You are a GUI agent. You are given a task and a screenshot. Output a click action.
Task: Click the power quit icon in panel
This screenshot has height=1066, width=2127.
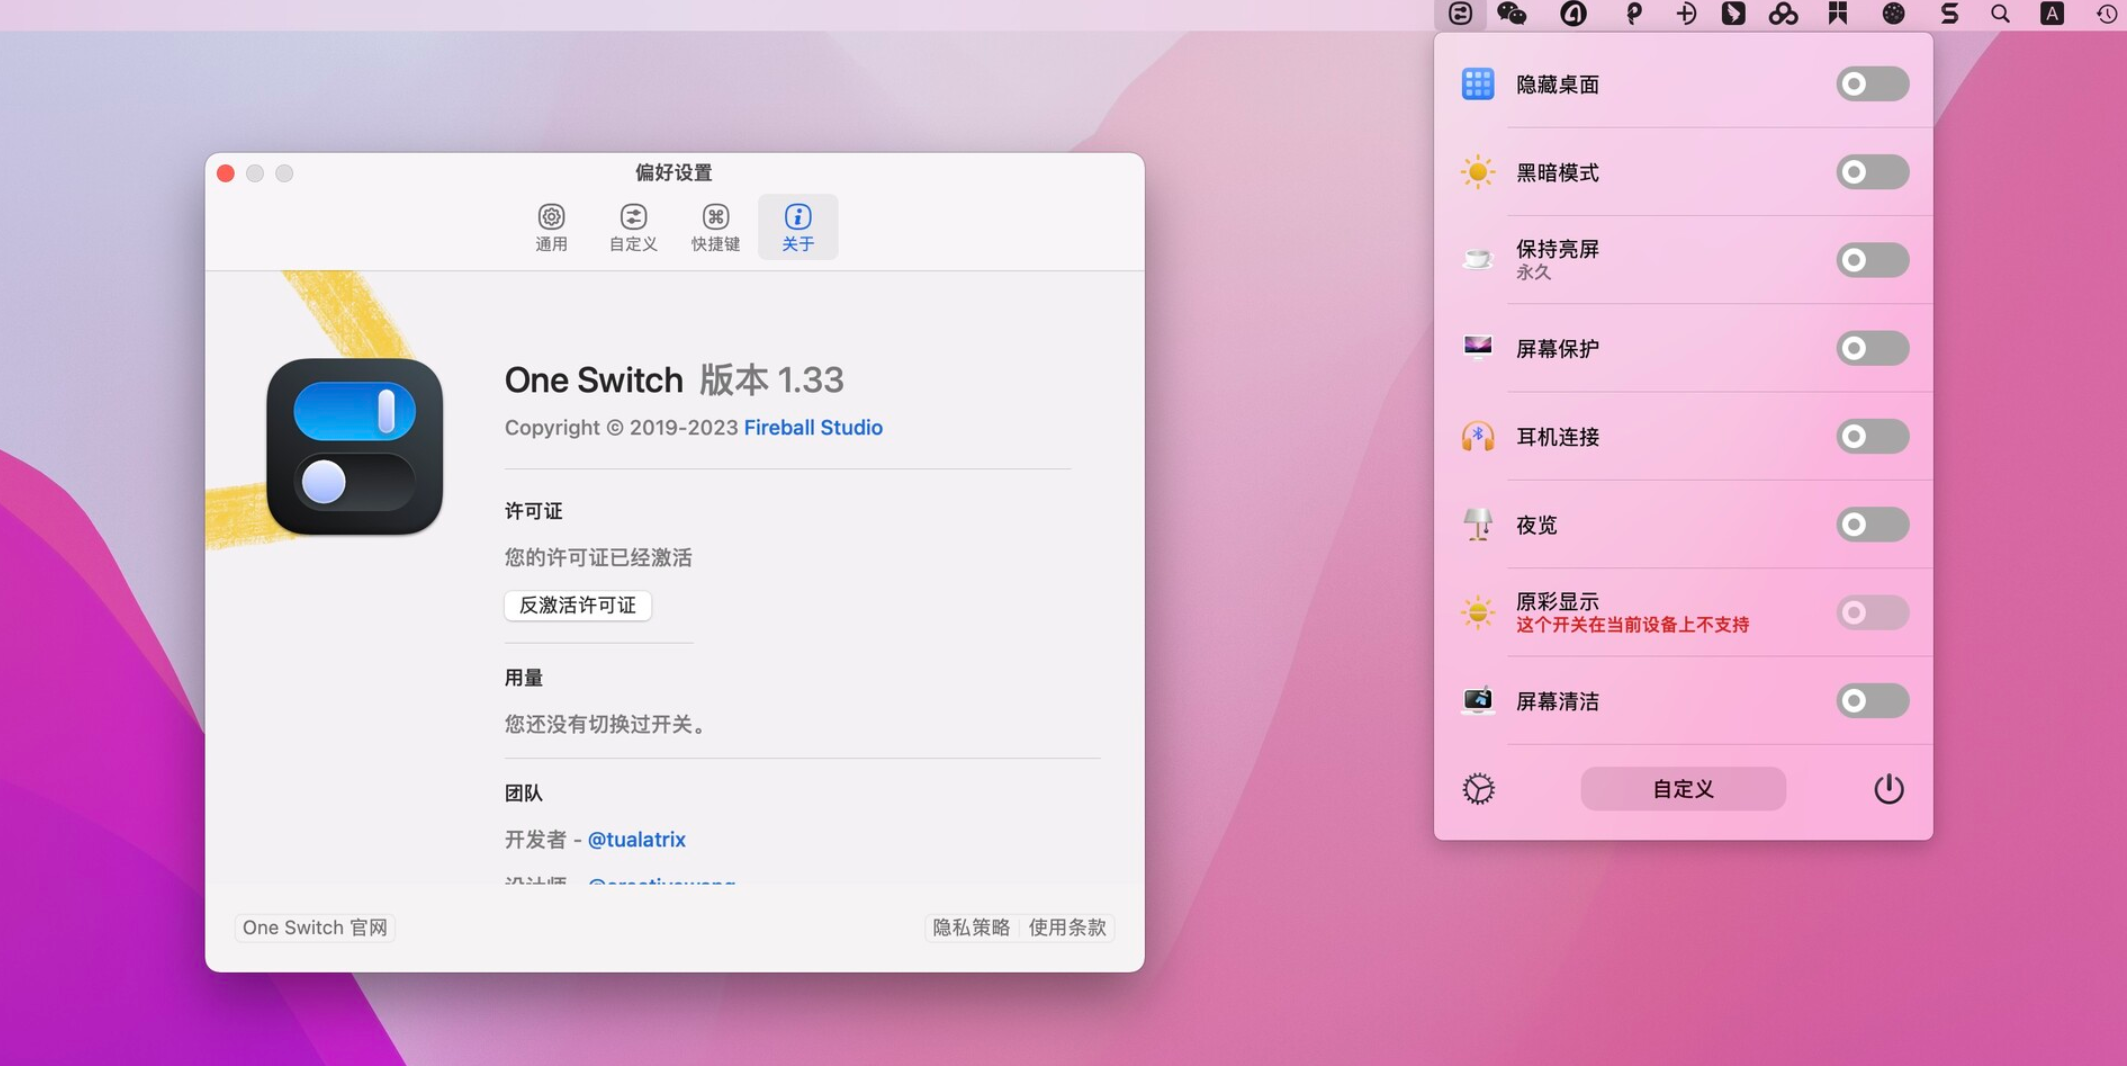pyautogui.click(x=1888, y=789)
